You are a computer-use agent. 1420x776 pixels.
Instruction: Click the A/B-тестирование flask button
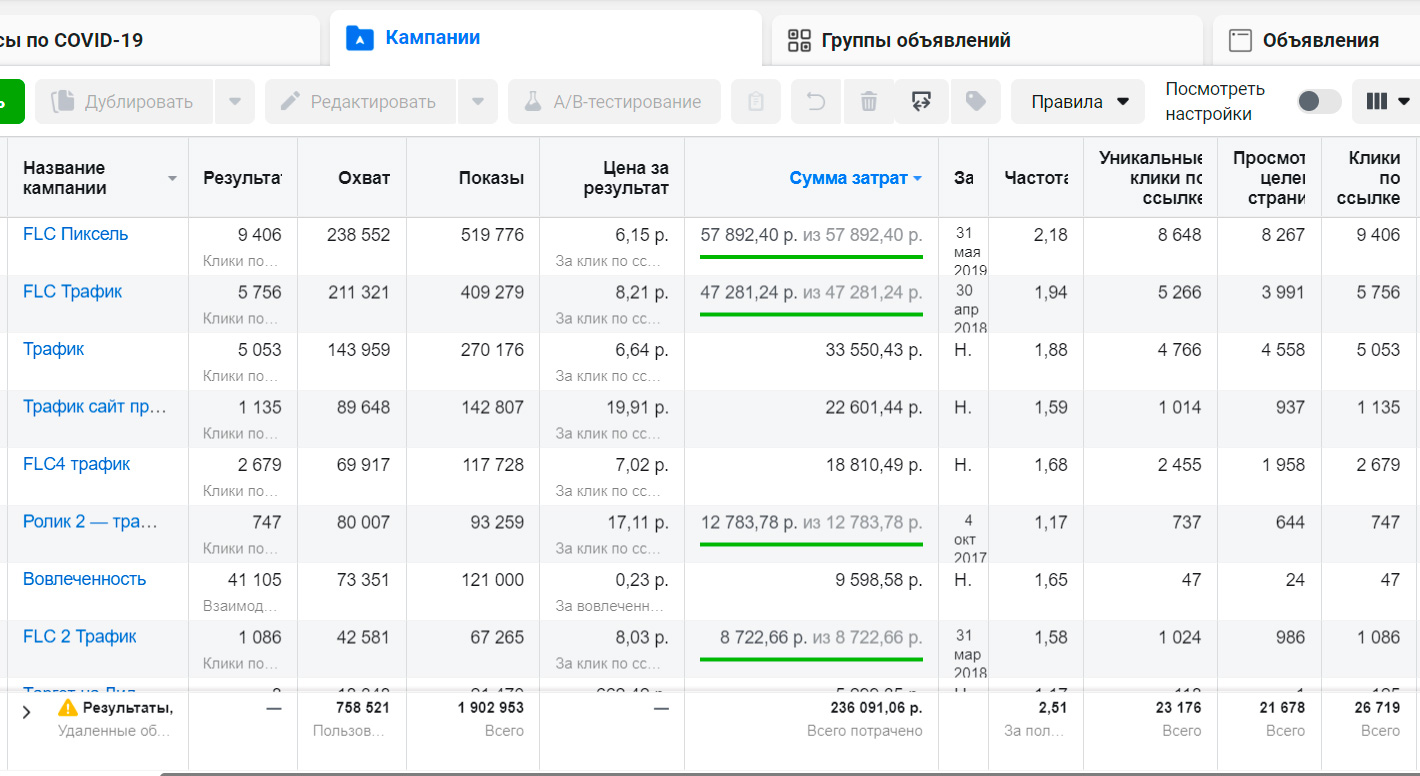(x=614, y=102)
